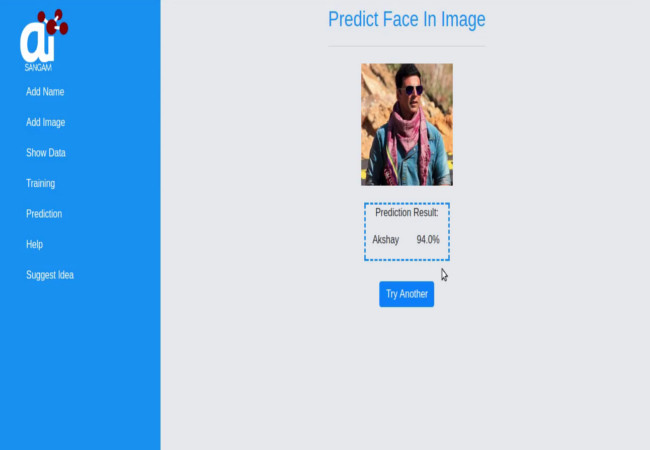This screenshot has height=450, width=650.
Task: Click the Try Another button
Action: (407, 294)
